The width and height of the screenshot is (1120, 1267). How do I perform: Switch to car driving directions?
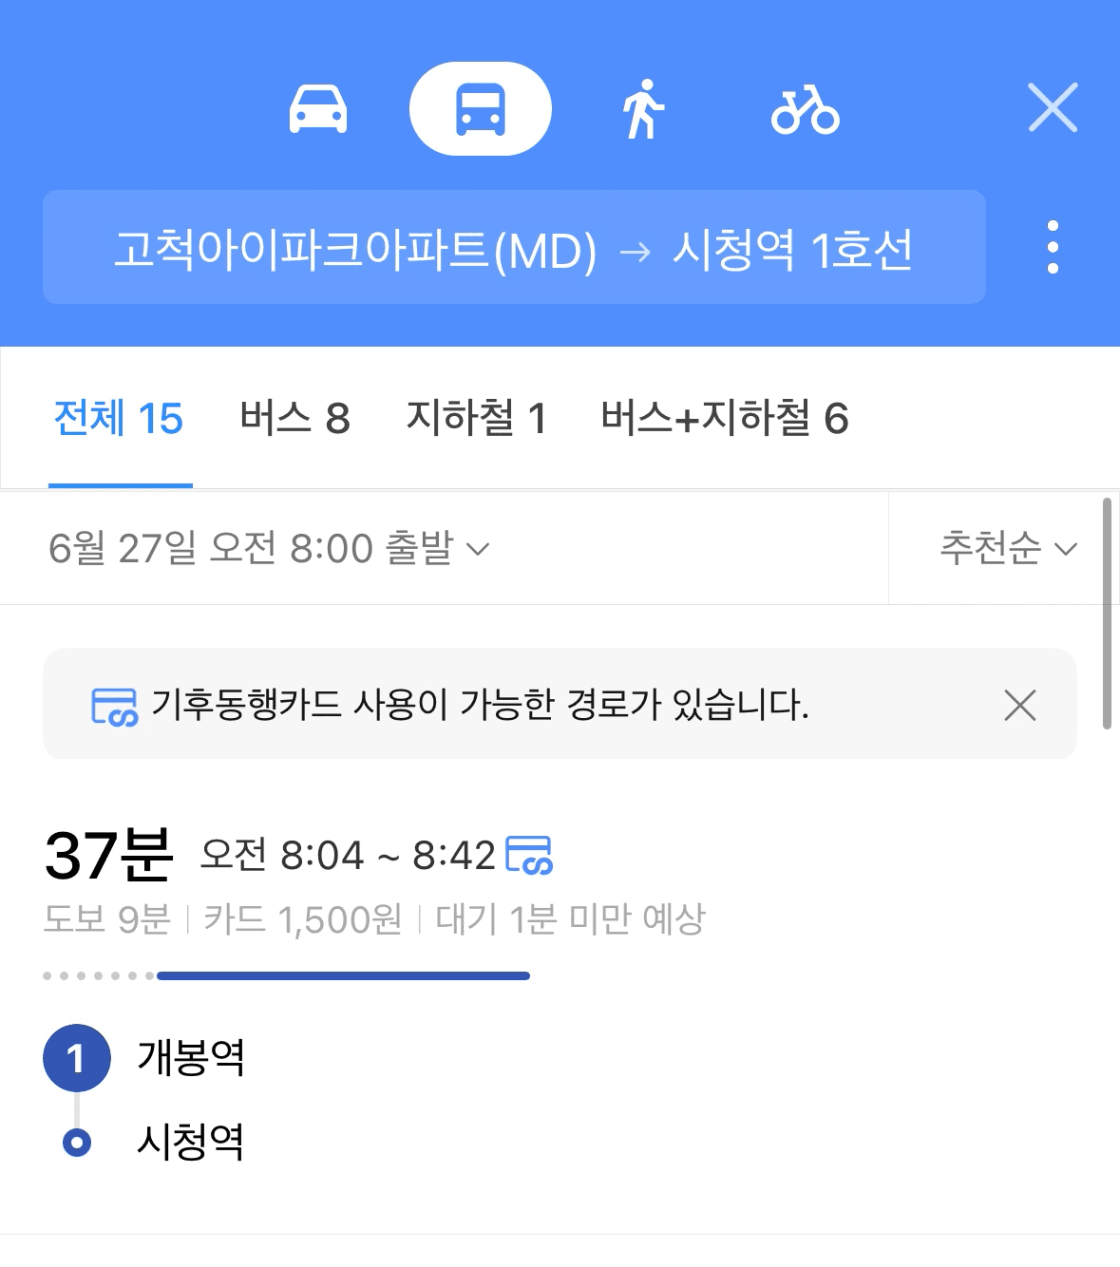318,109
